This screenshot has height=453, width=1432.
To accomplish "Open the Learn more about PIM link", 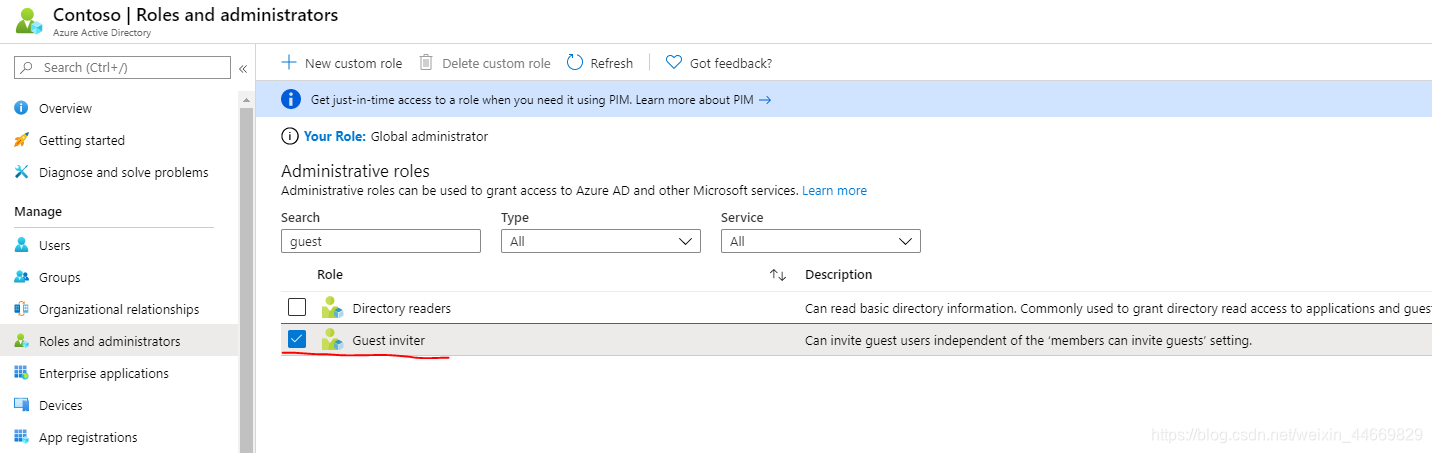I will click(x=703, y=100).
